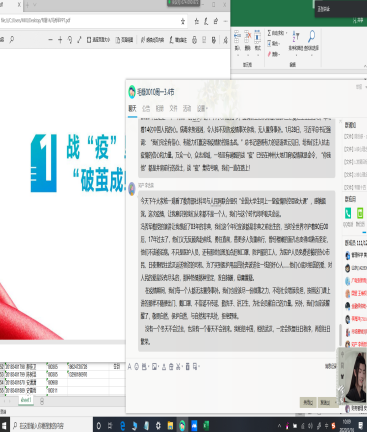Favorite the PDF page using star icon

(183, 21)
